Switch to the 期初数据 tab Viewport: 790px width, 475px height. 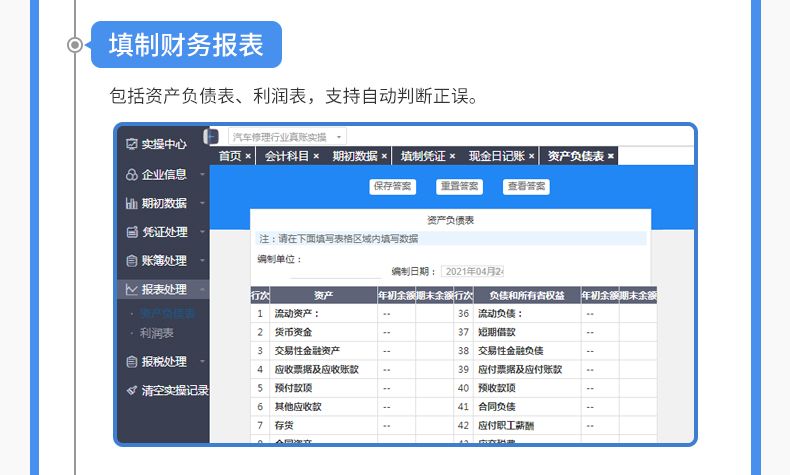[355, 157]
